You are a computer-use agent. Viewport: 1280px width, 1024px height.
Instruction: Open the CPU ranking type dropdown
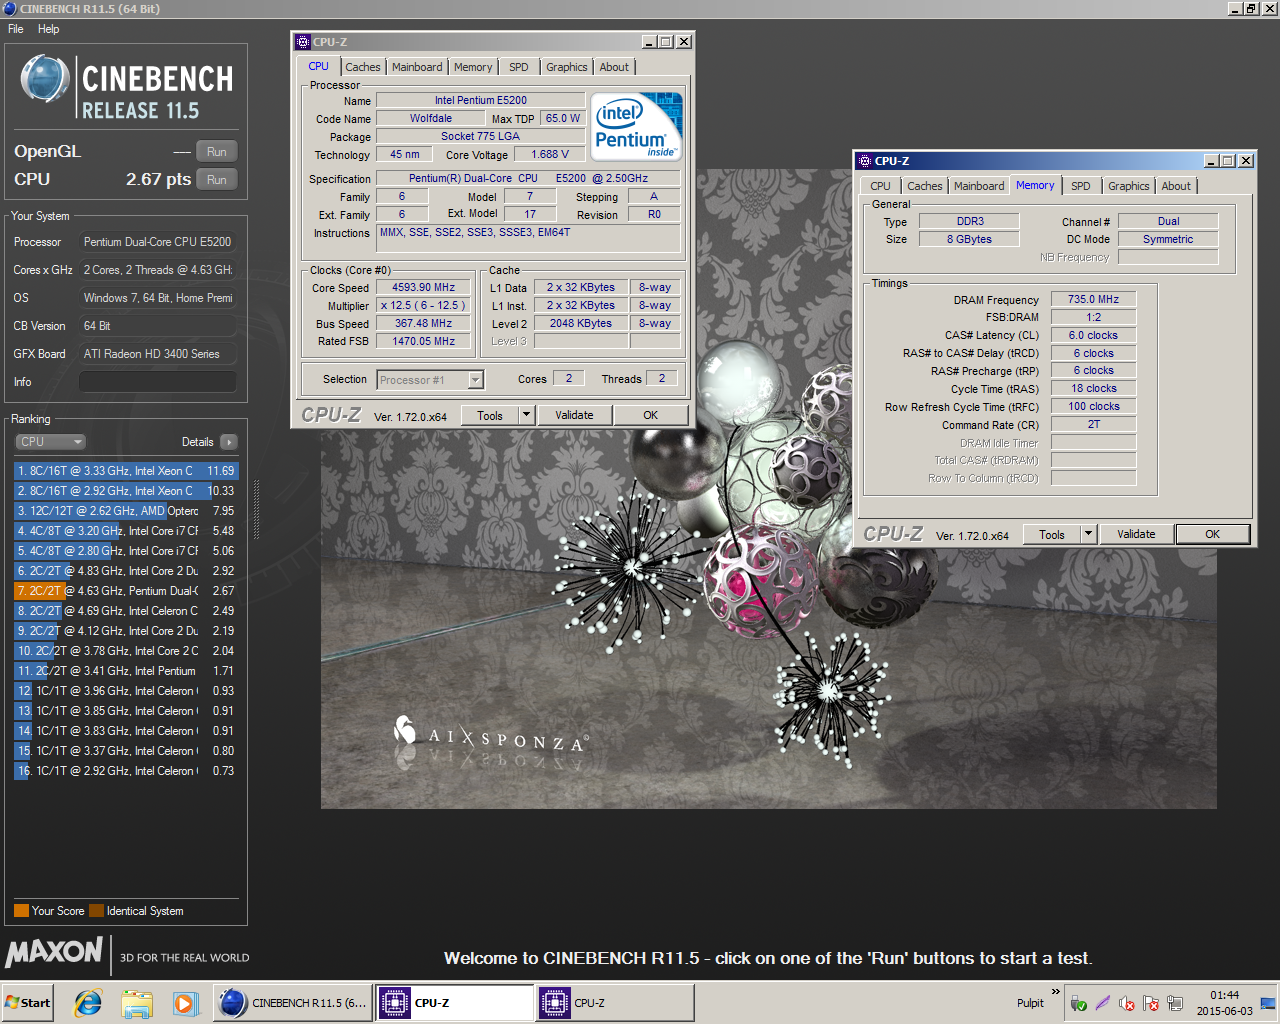50,442
